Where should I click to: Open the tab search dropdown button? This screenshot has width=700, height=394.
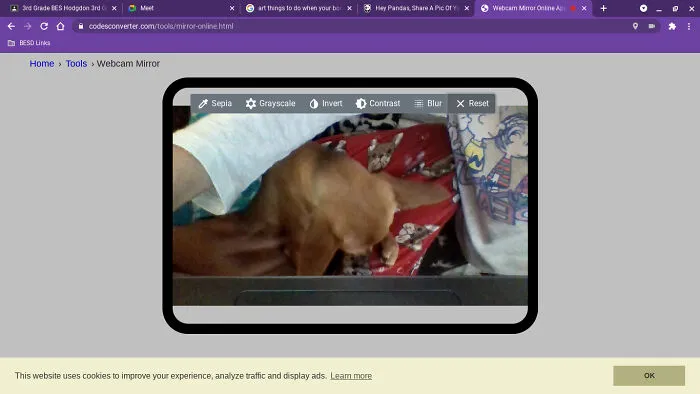[643, 8]
